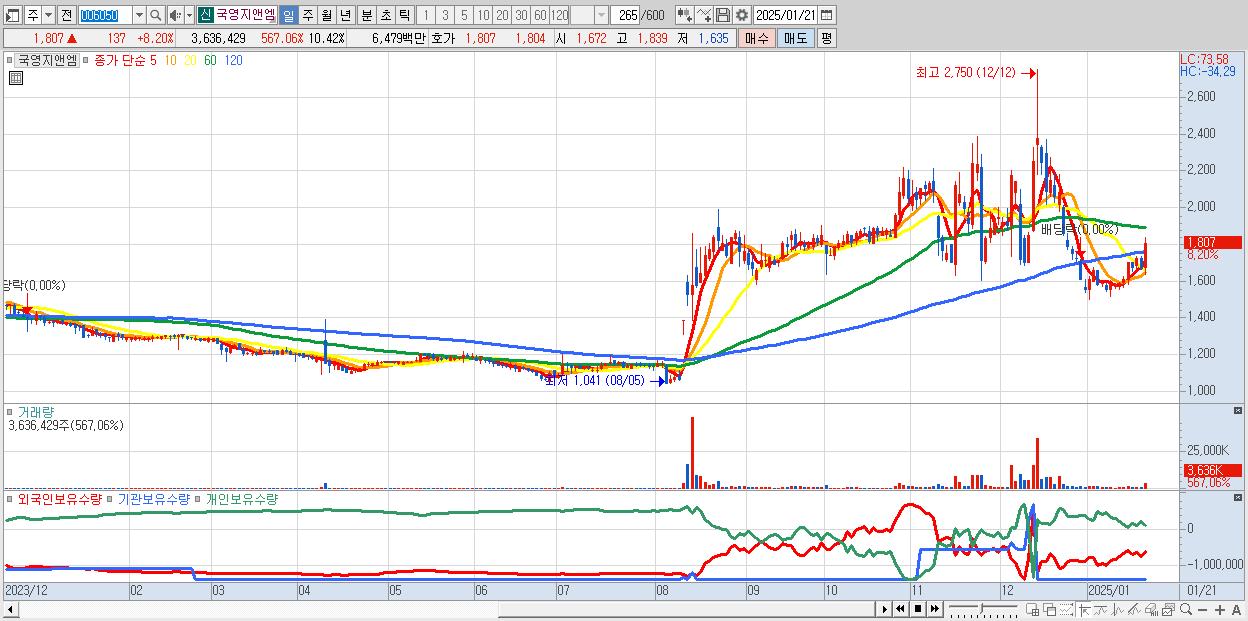Toggle the square beside 종가 단순 moving averages
Screen dimensions: 1248x621
tap(86, 60)
